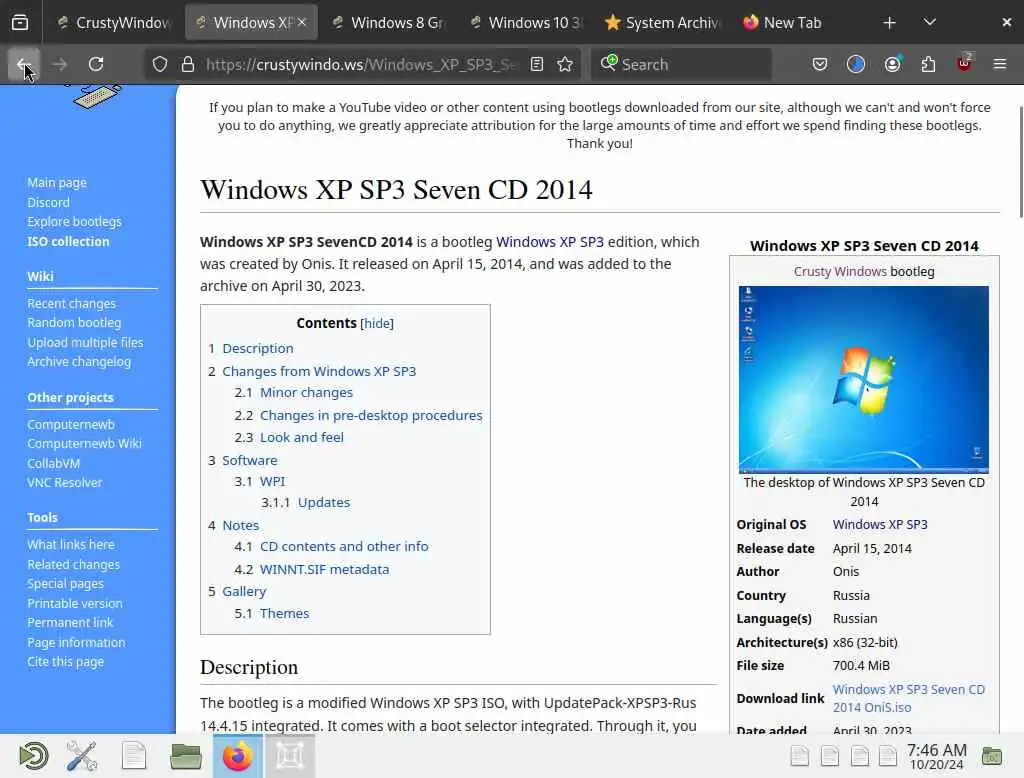Open the tracking protection shield icon
1024x778 pixels.
tap(160, 64)
